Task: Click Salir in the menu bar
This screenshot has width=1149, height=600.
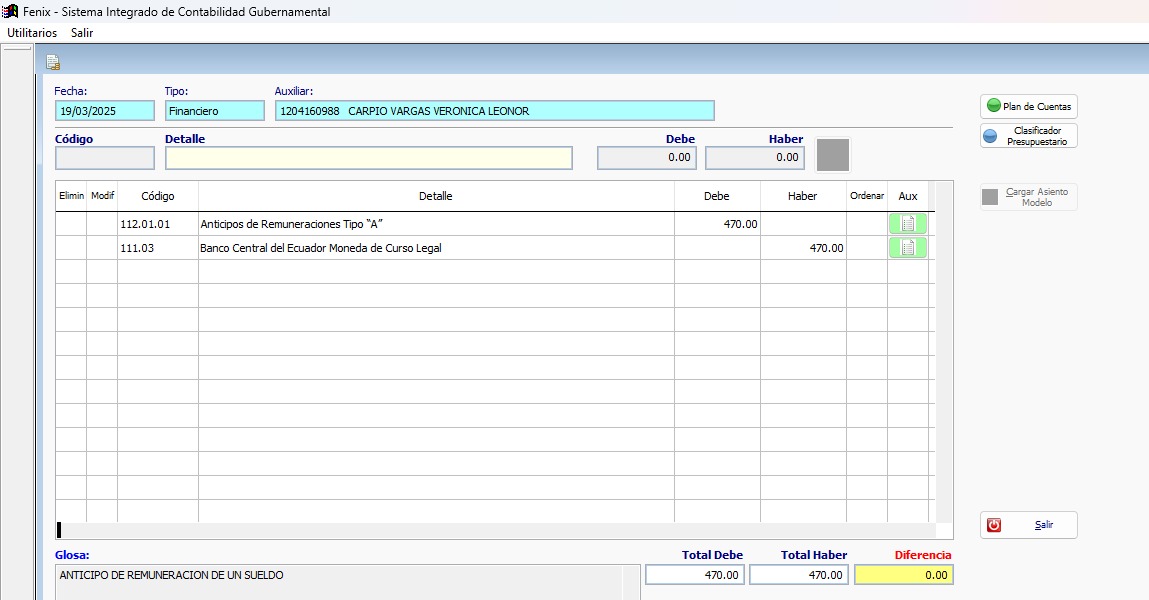Action: [82, 32]
